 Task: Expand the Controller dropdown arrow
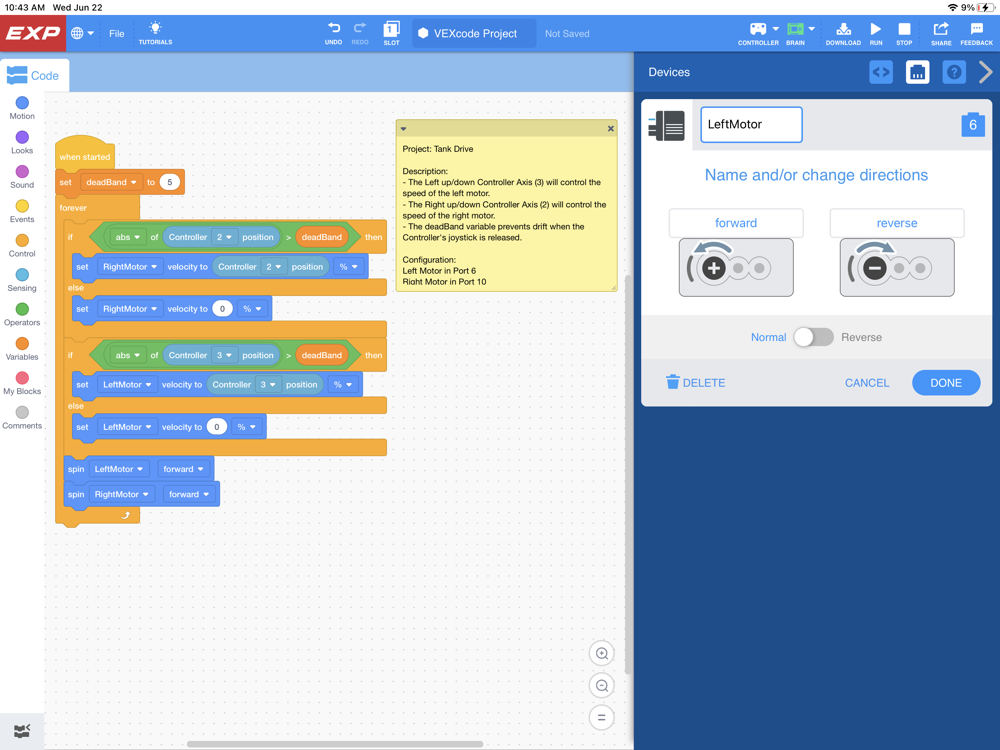coord(776,29)
